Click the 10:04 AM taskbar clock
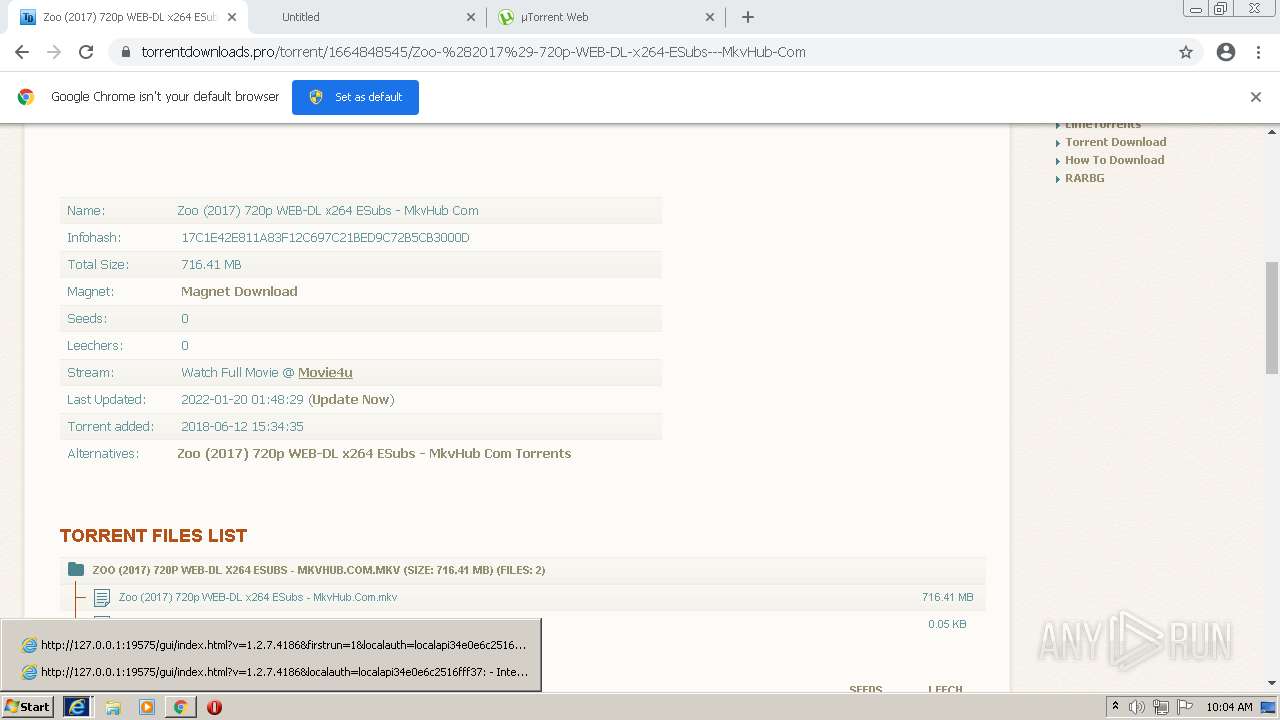Viewport: 1280px width, 720px height. 1229,707
